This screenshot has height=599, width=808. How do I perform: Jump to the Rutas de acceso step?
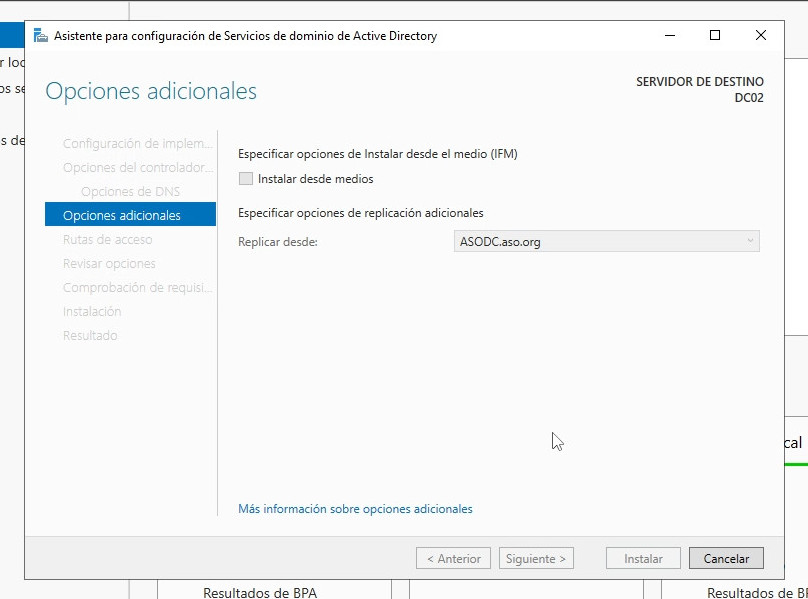pos(107,239)
